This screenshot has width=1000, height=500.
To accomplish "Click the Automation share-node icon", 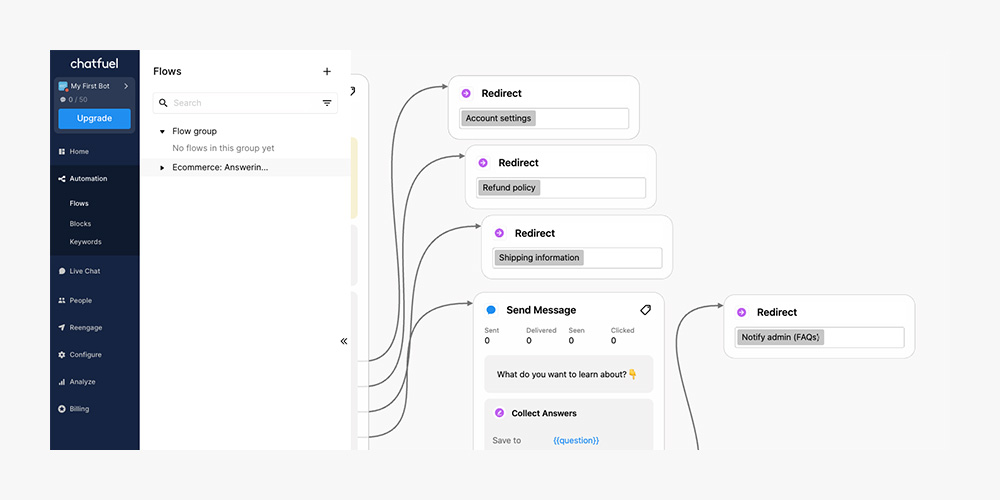I will point(62,179).
